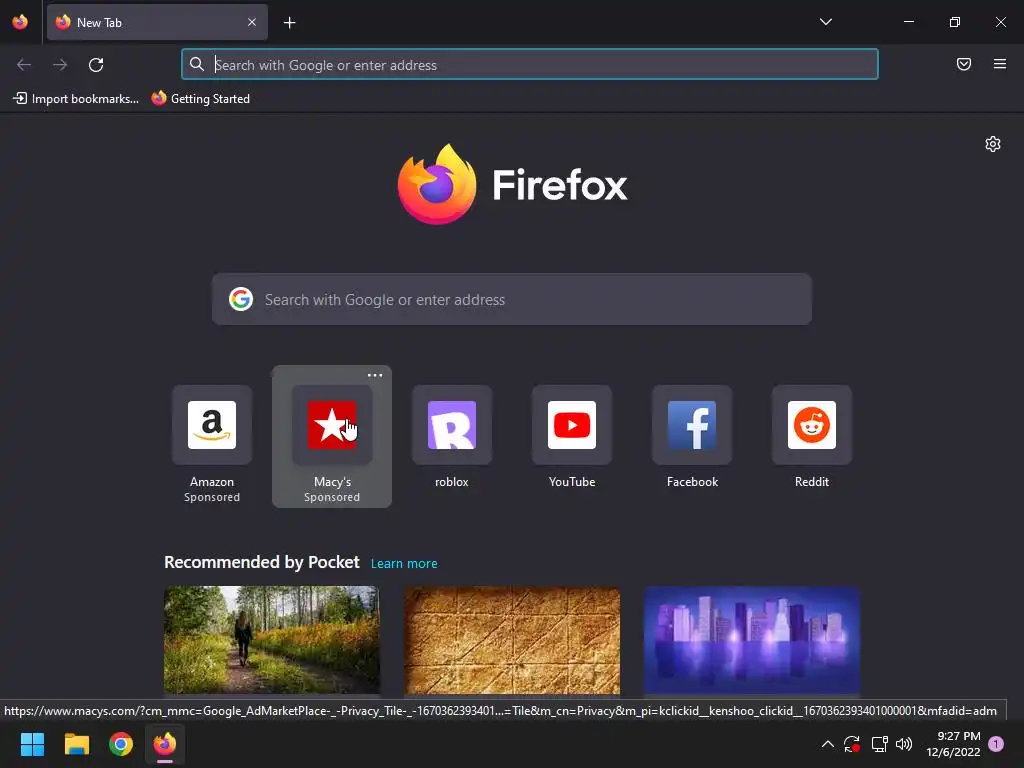Open the YouTube shortcut
Image resolution: width=1024 pixels, height=768 pixels.
click(x=571, y=436)
